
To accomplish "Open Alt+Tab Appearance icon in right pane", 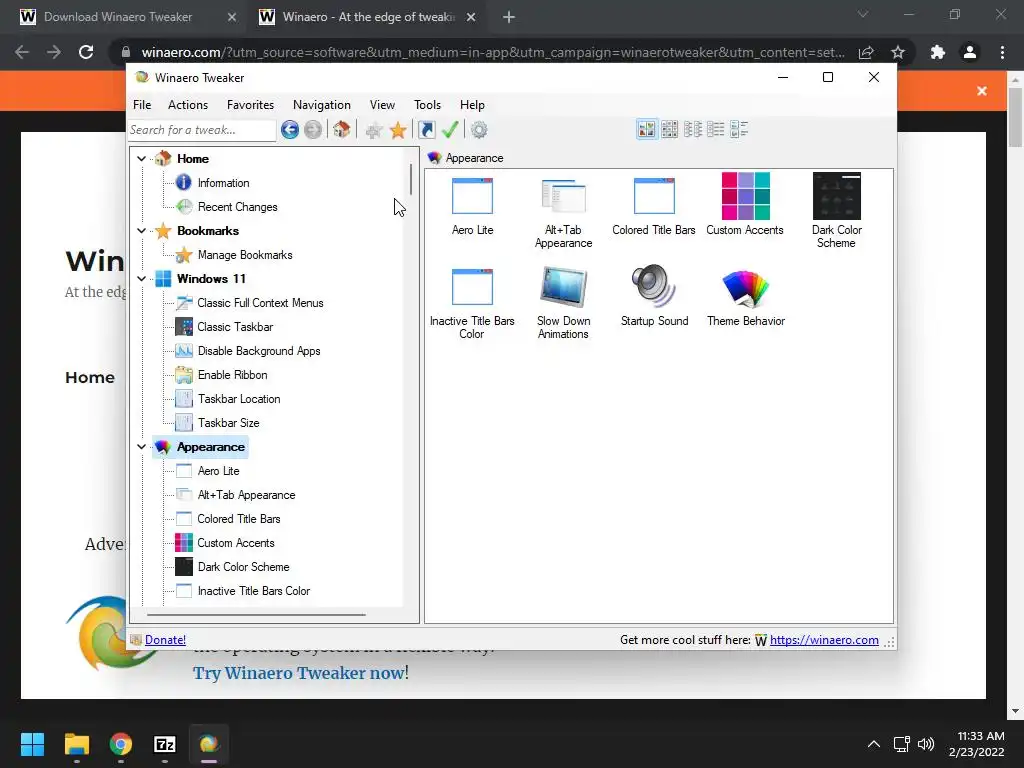I will [563, 196].
